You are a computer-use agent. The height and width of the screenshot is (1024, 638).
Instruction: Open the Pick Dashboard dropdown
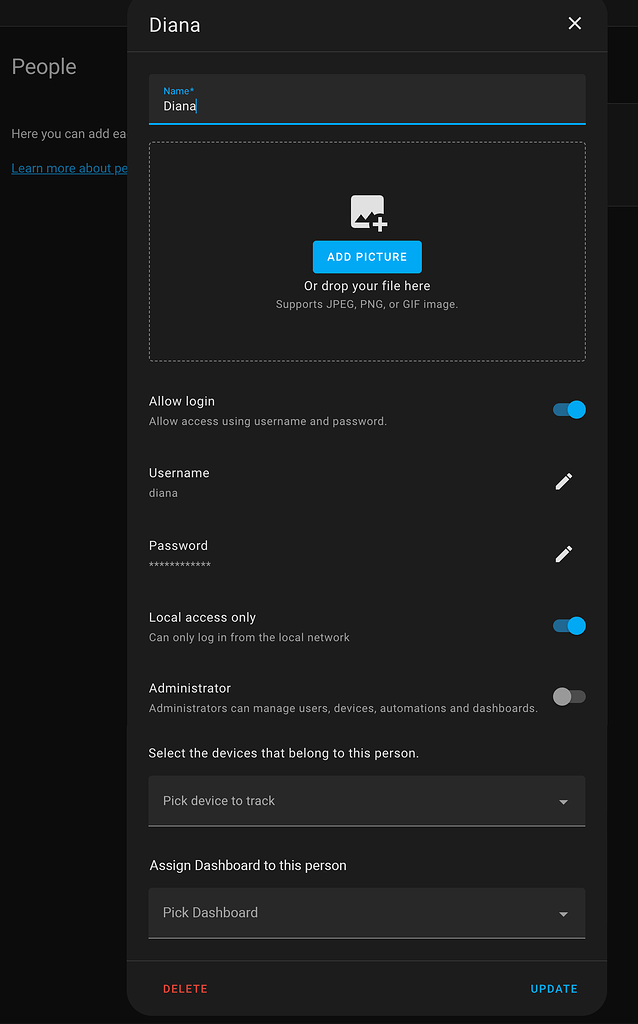[367, 913]
